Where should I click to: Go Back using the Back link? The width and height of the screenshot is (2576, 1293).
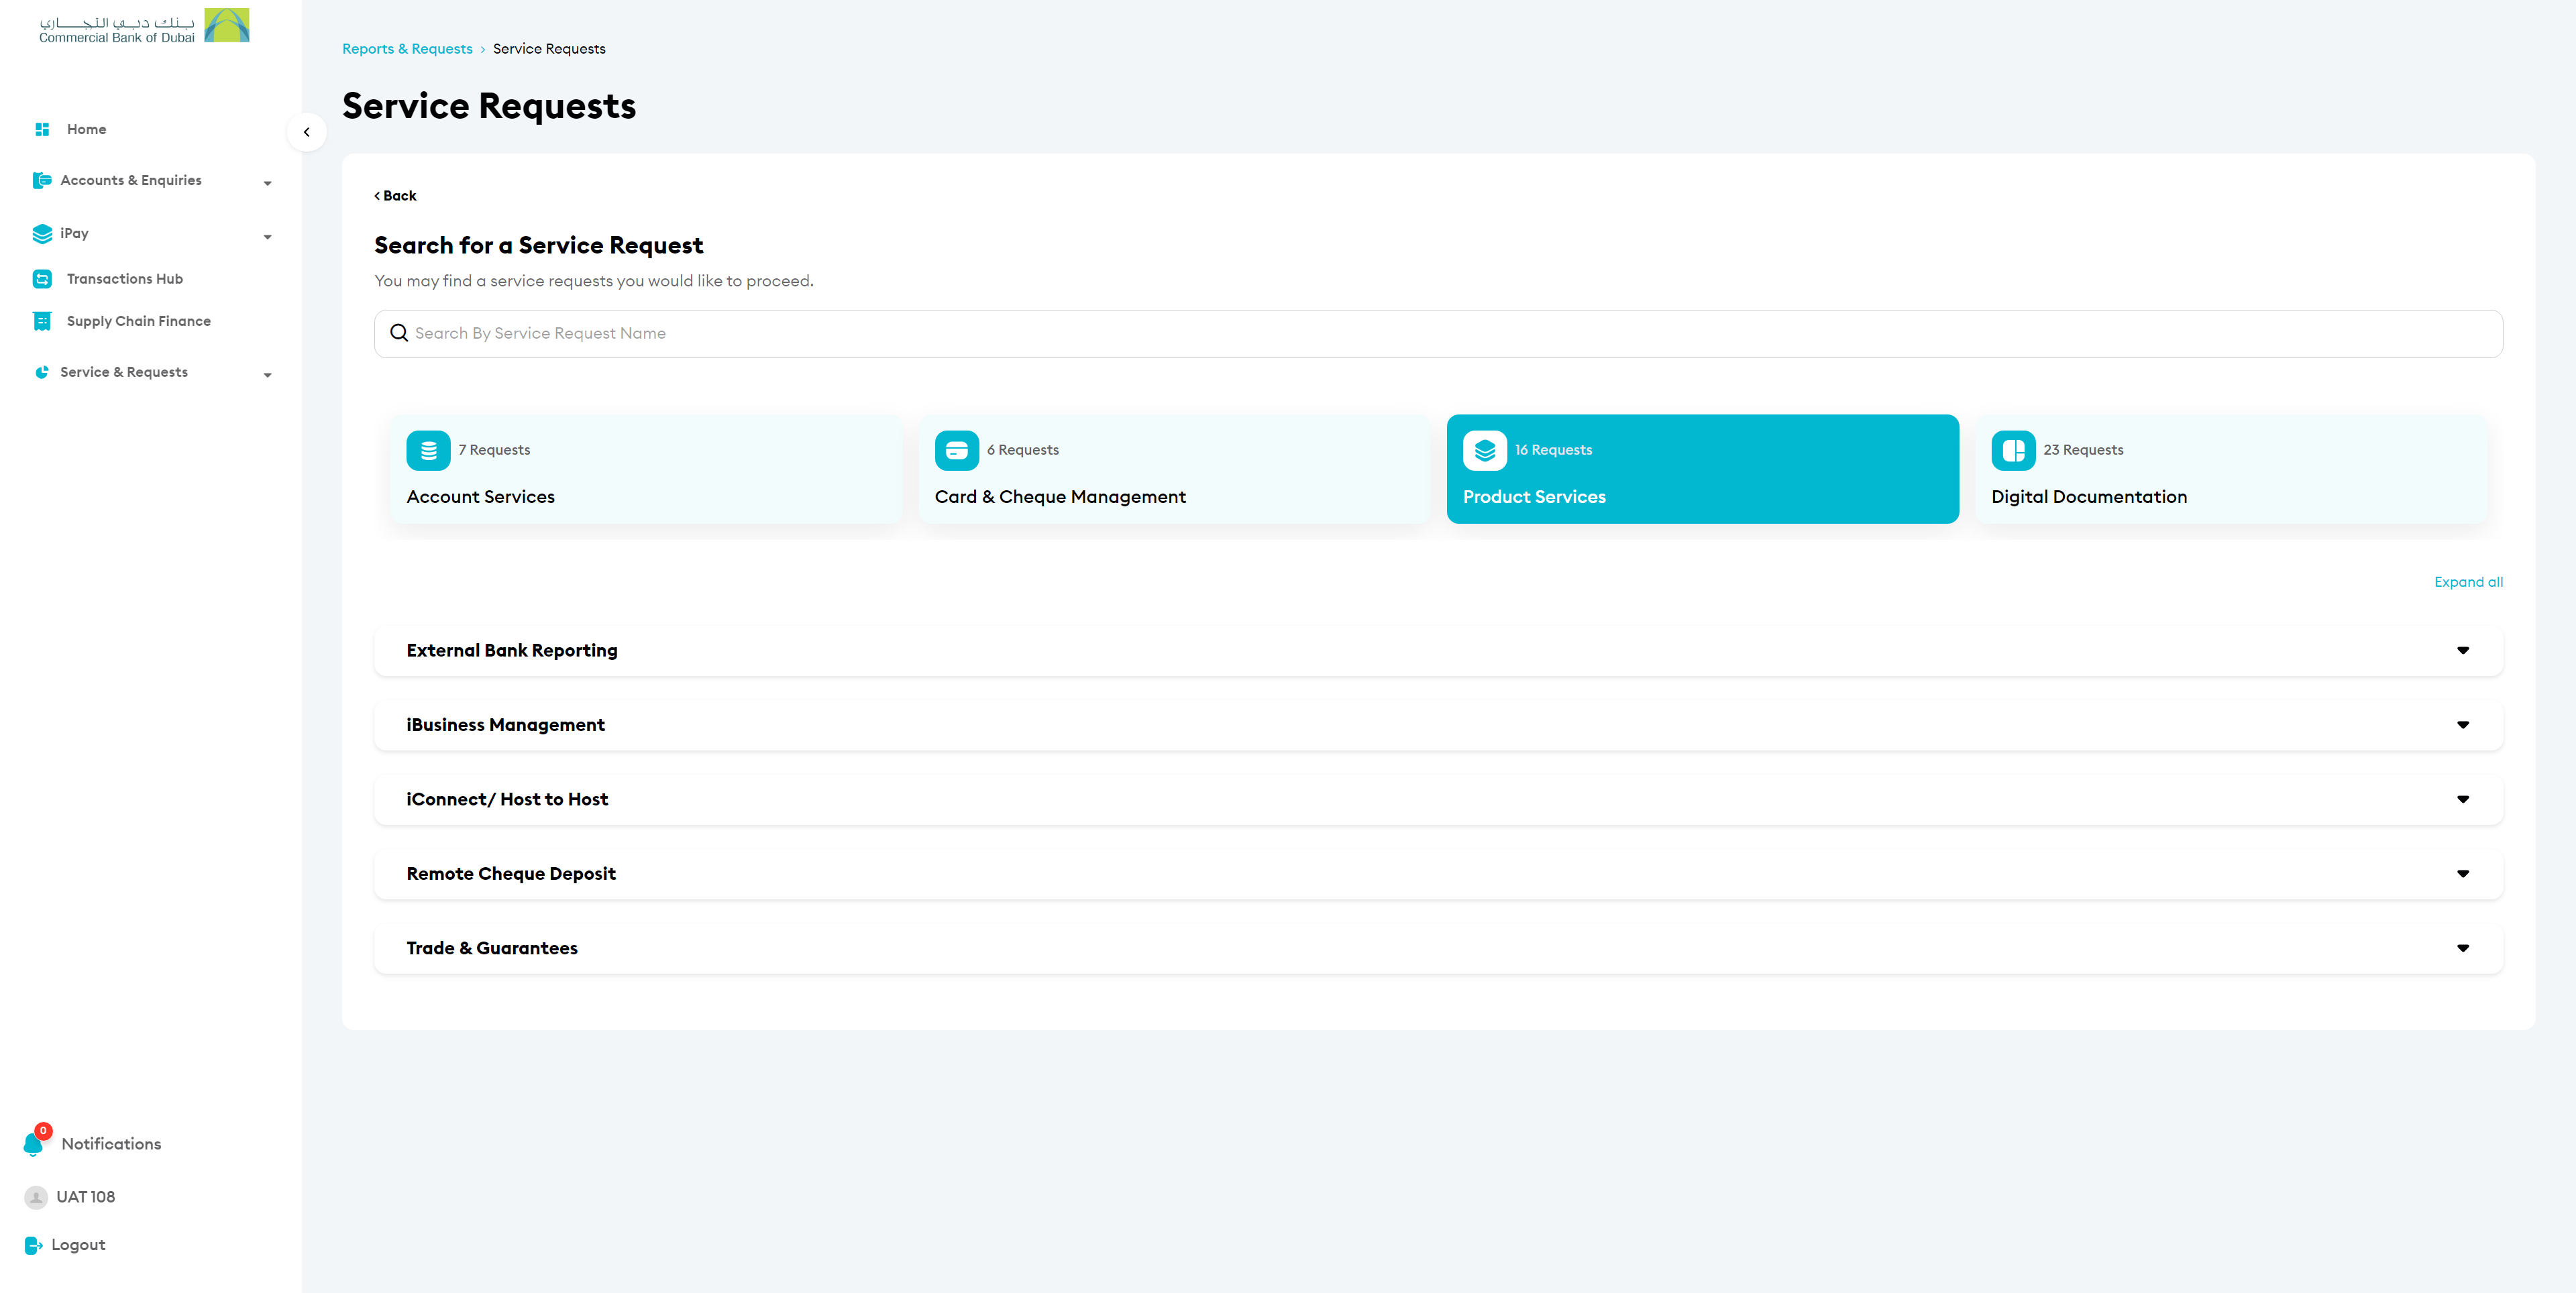(396, 196)
